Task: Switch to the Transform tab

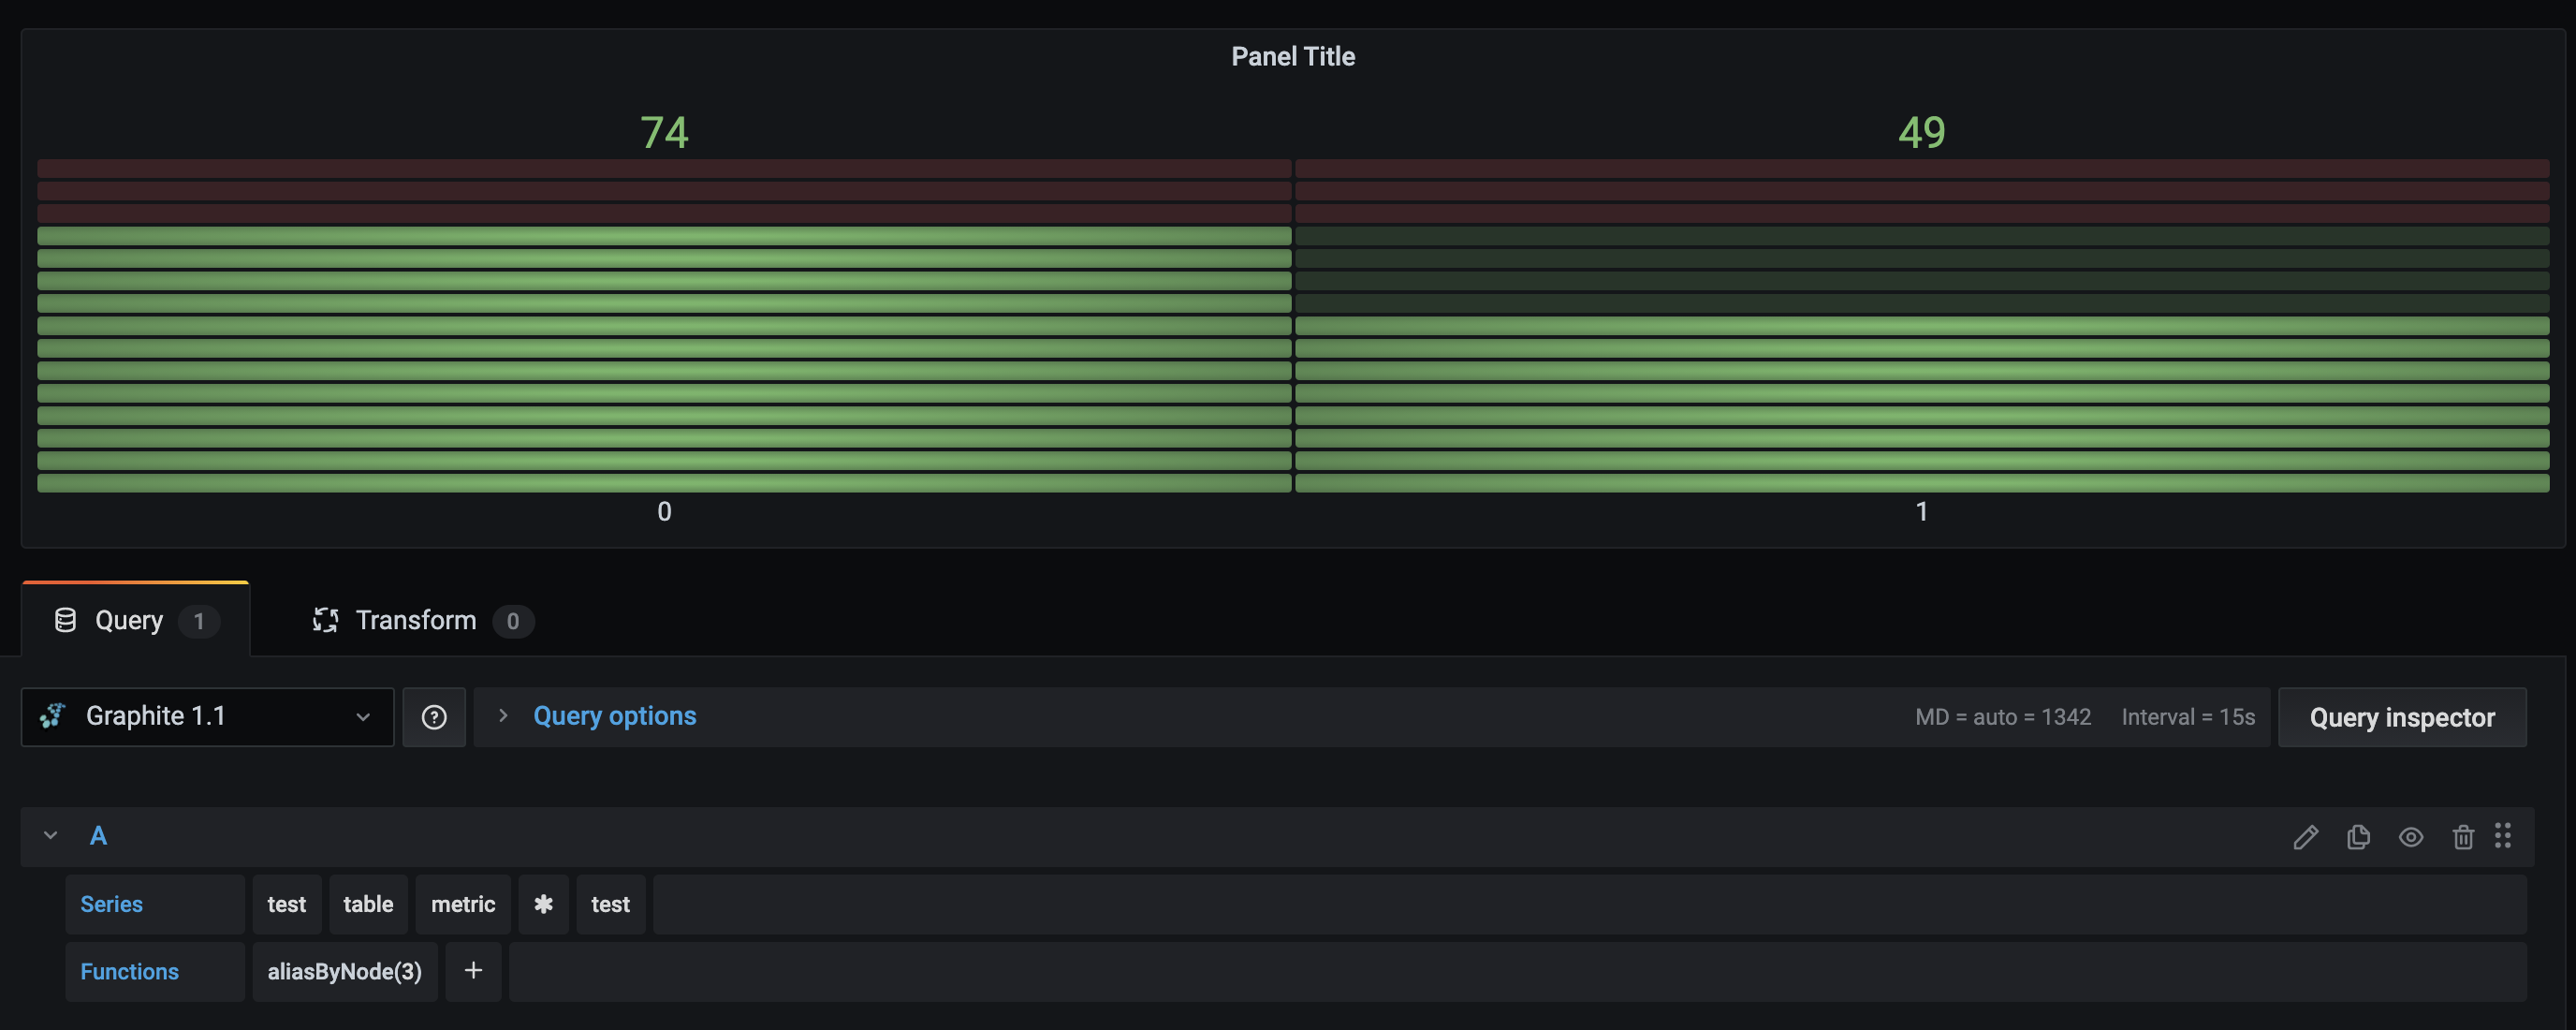Action: click(415, 620)
